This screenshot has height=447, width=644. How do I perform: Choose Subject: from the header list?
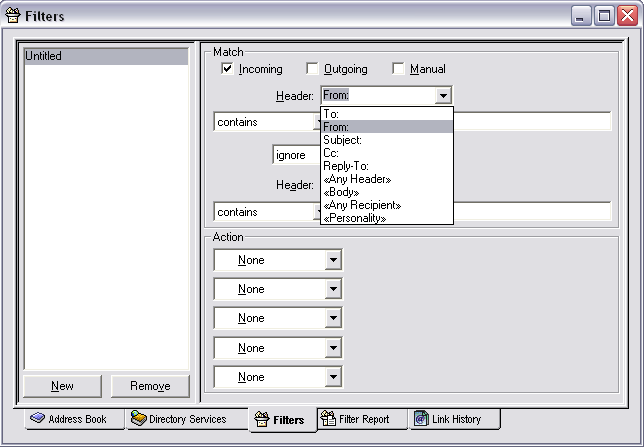(x=343, y=140)
